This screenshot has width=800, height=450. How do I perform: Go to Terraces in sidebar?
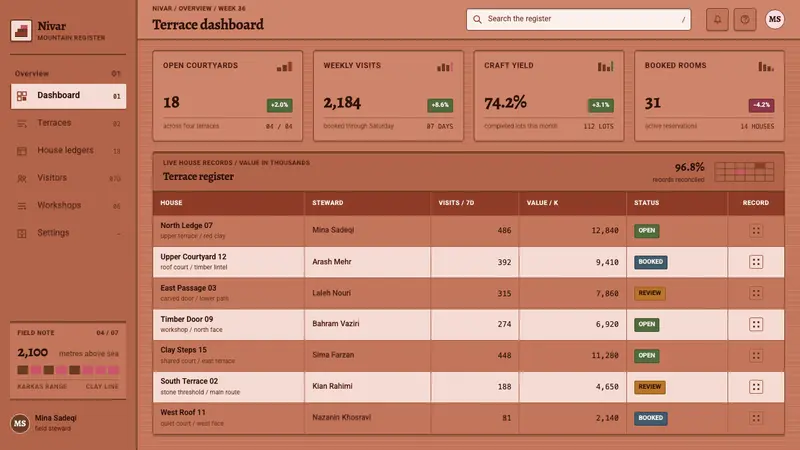(68, 123)
